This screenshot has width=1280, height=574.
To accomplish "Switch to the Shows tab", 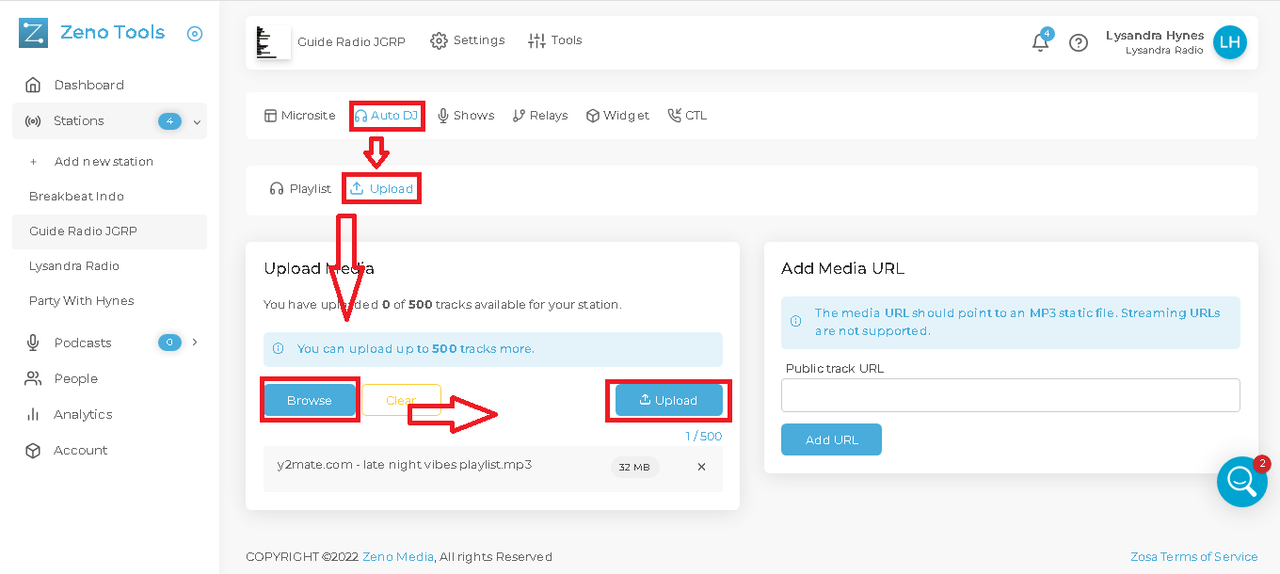I will coord(466,116).
